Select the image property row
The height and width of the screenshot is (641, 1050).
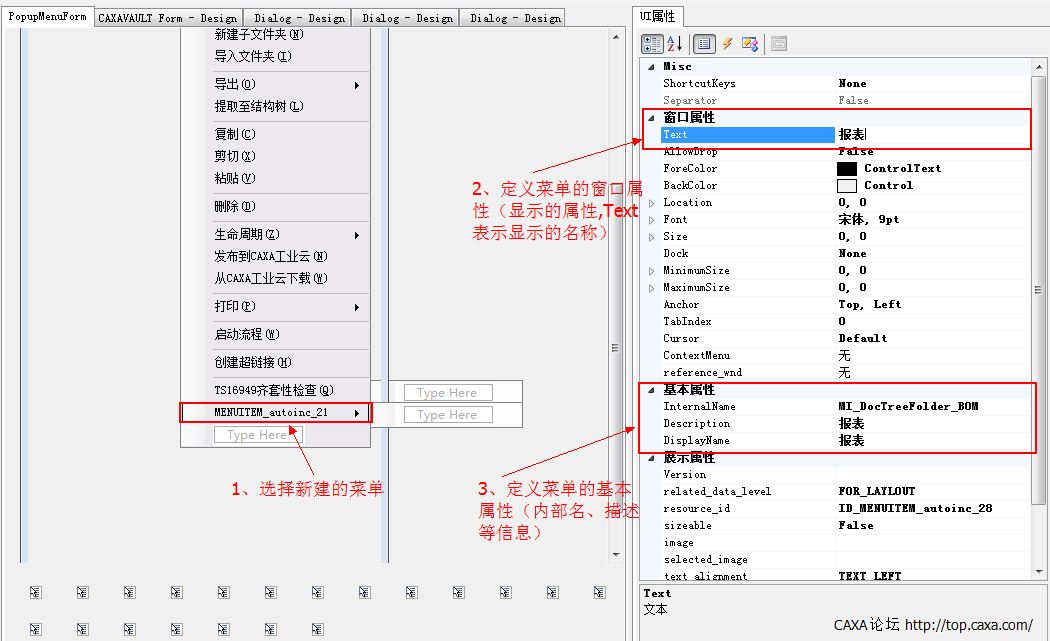point(845,543)
